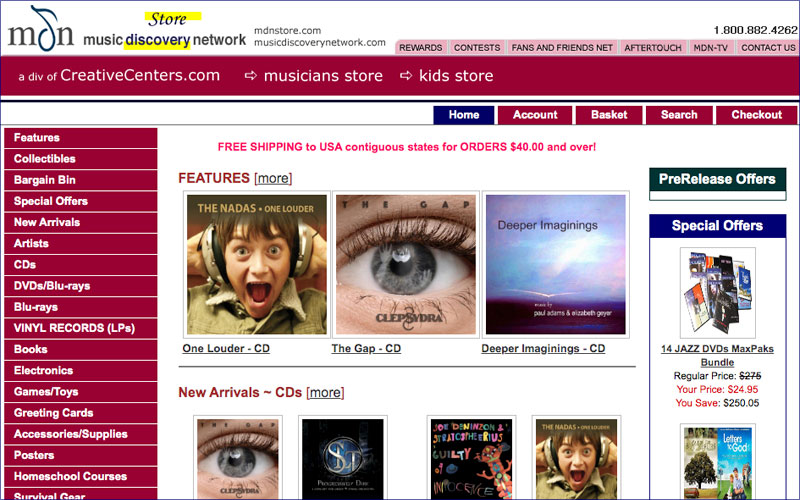Open the Letters to God DVD thumbnail
The width and height of the screenshot is (800, 500).
717,463
